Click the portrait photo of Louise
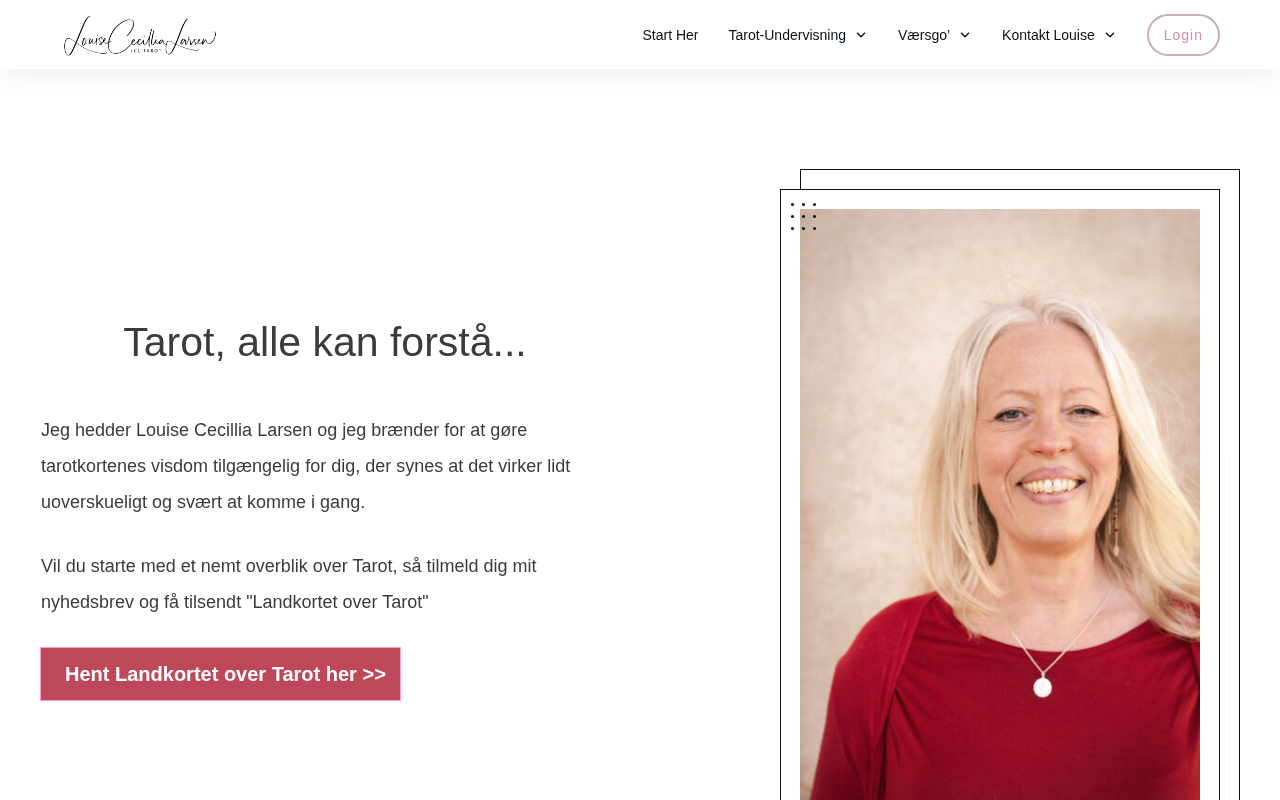The image size is (1280, 800). [1000, 504]
